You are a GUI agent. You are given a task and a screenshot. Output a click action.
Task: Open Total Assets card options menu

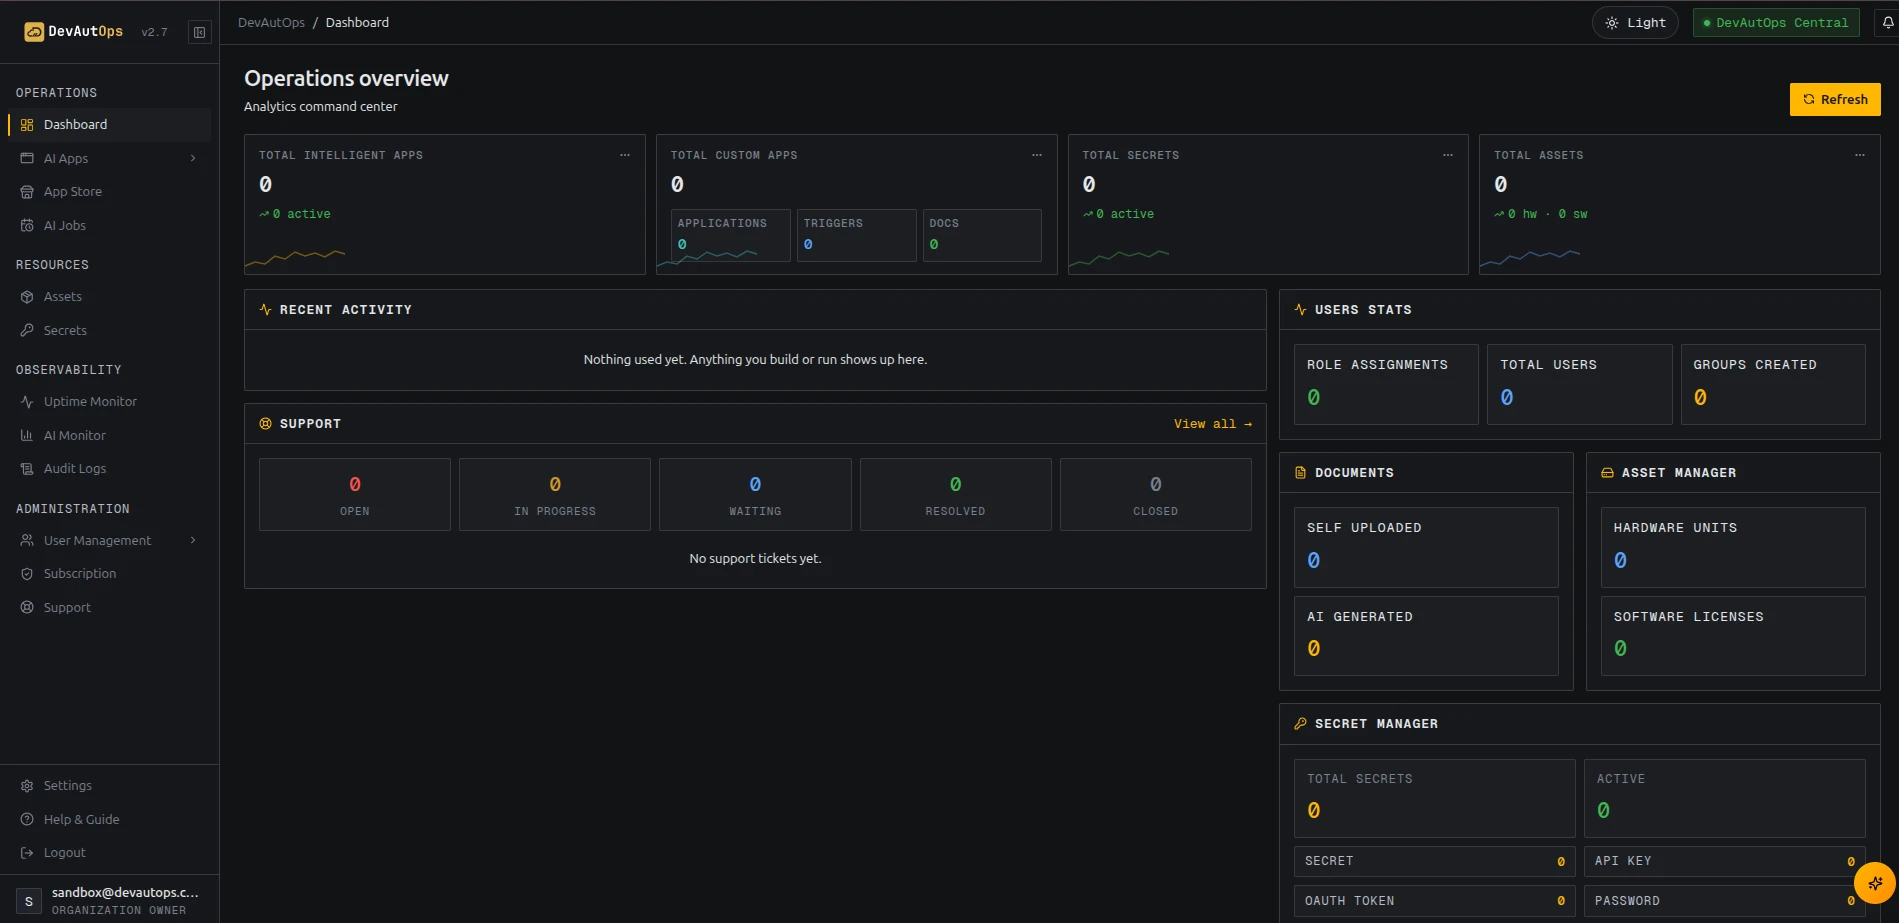click(x=1860, y=155)
